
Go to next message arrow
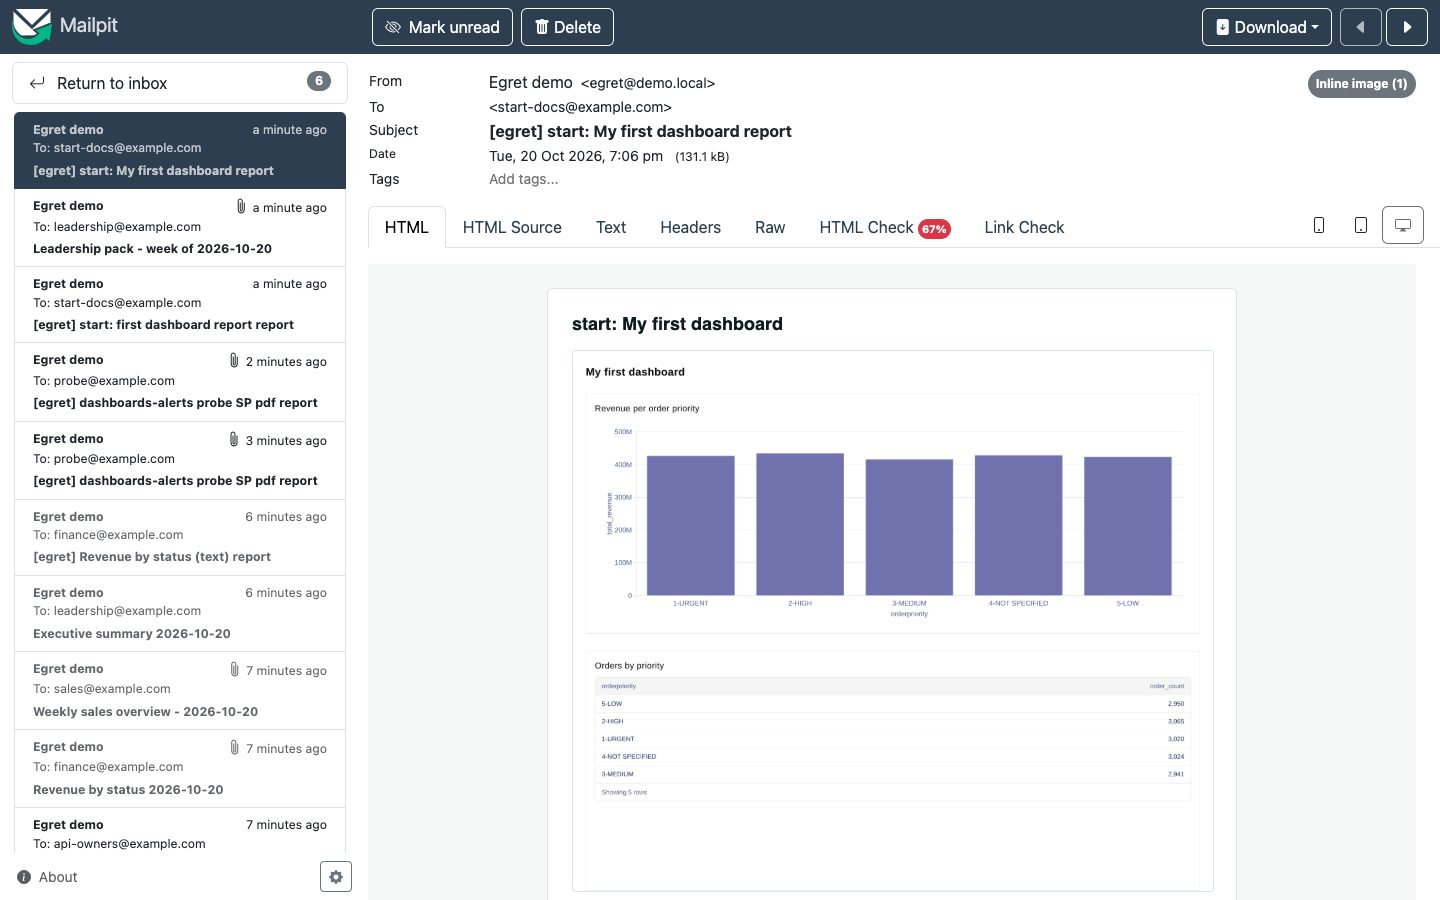click(x=1407, y=27)
